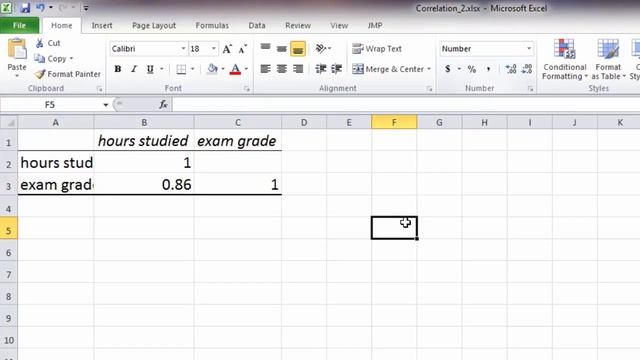Click the Undo arrow icon

click(40, 7)
